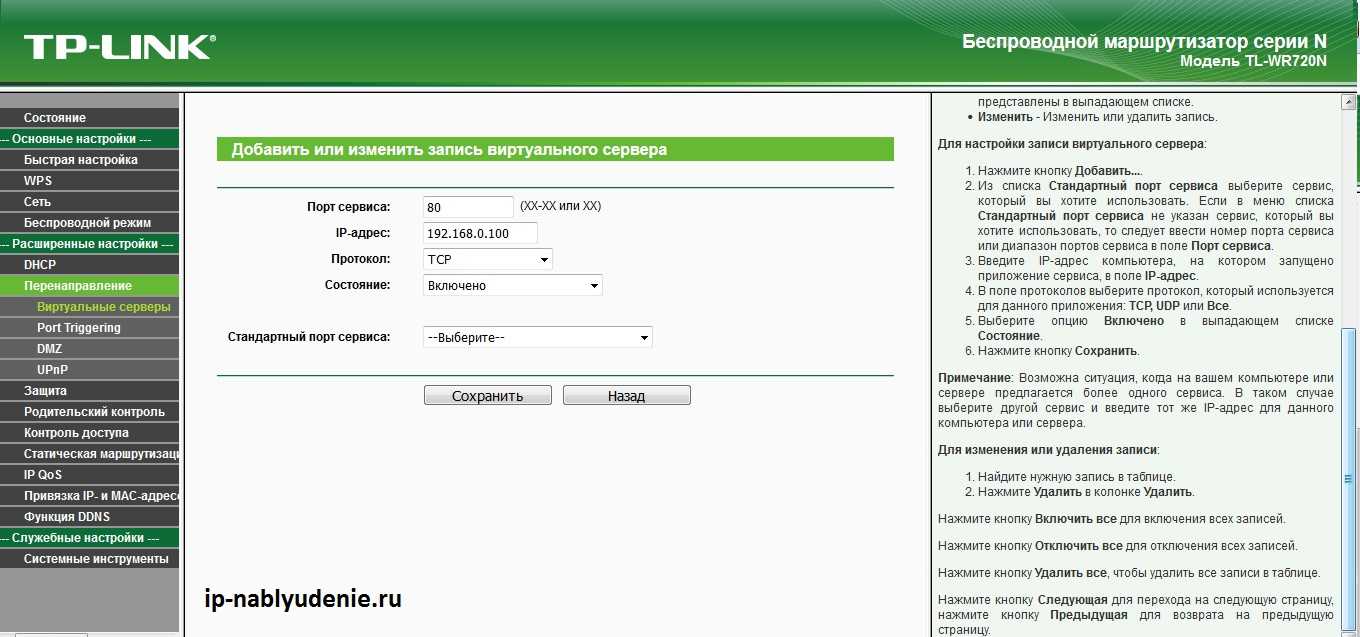Open the Сеть menu section
Viewport: 1360px width, 637px height.
(x=37, y=202)
